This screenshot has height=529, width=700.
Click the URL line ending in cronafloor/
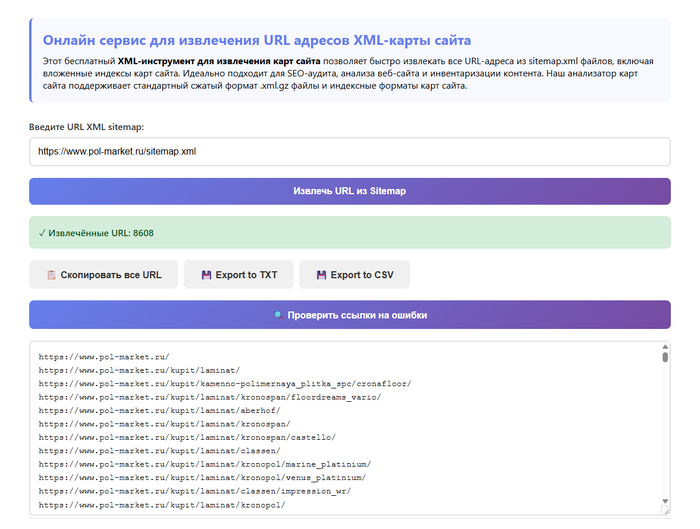[x=225, y=383]
